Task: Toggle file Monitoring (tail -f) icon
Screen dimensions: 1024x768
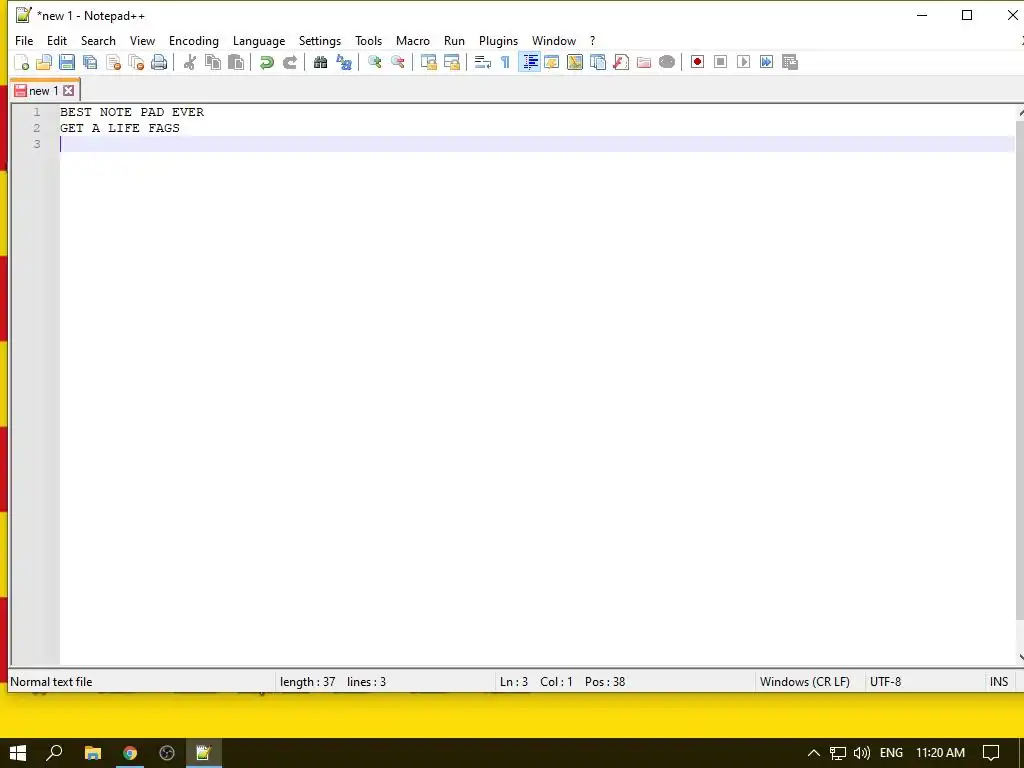Action: click(x=667, y=62)
